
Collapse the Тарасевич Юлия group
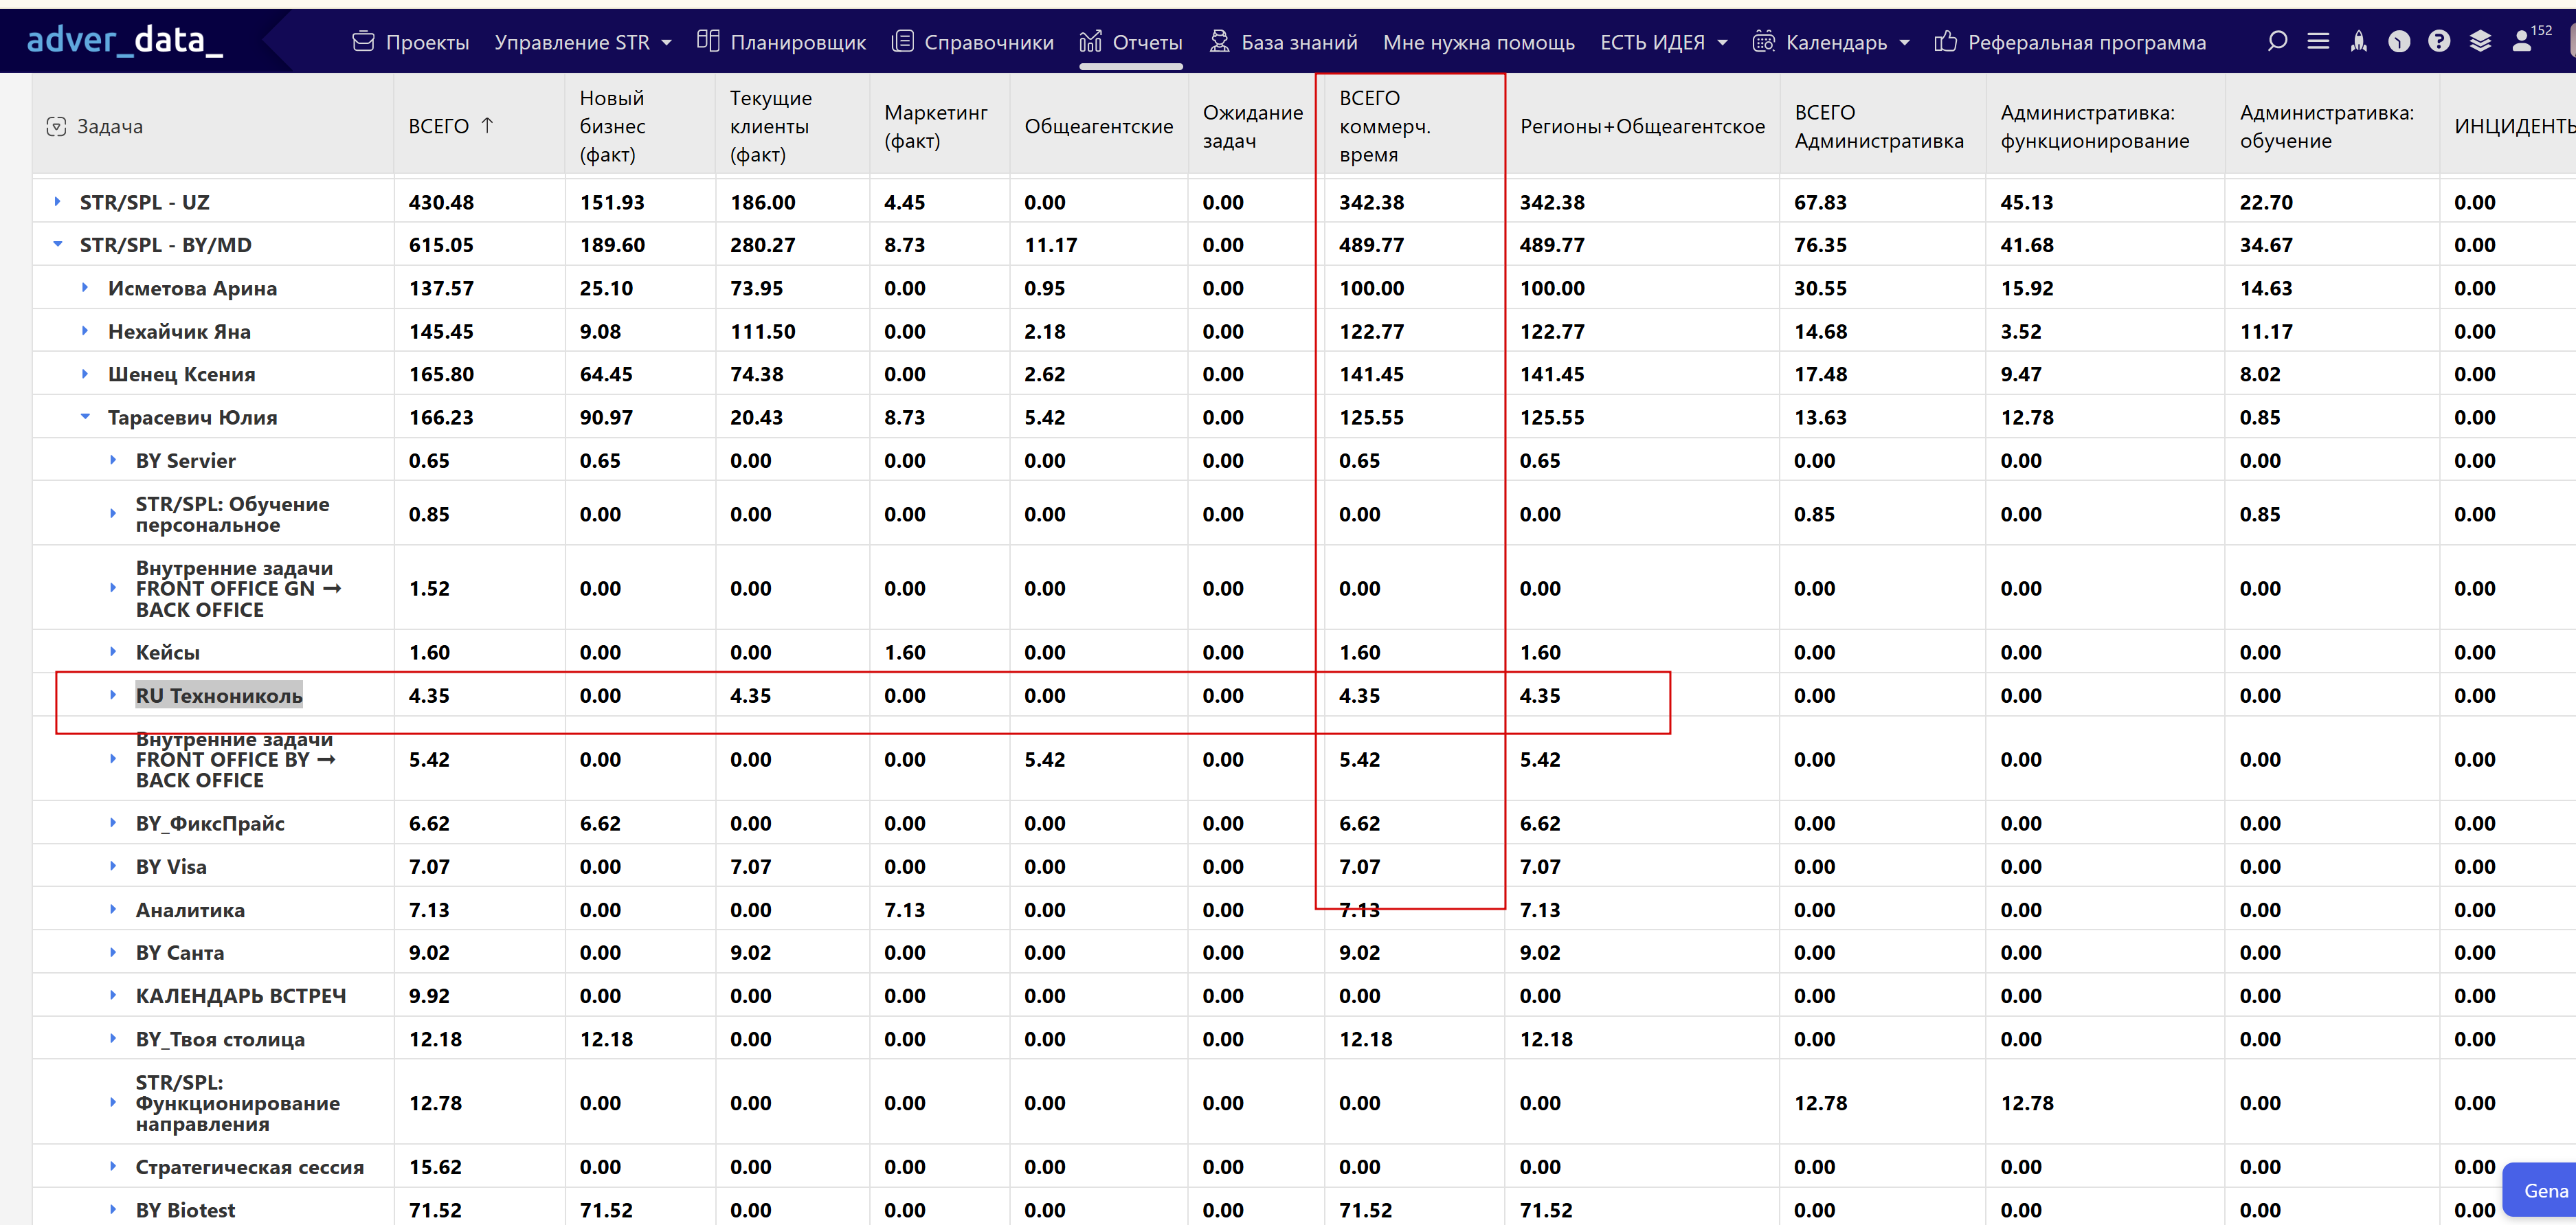click(x=86, y=417)
